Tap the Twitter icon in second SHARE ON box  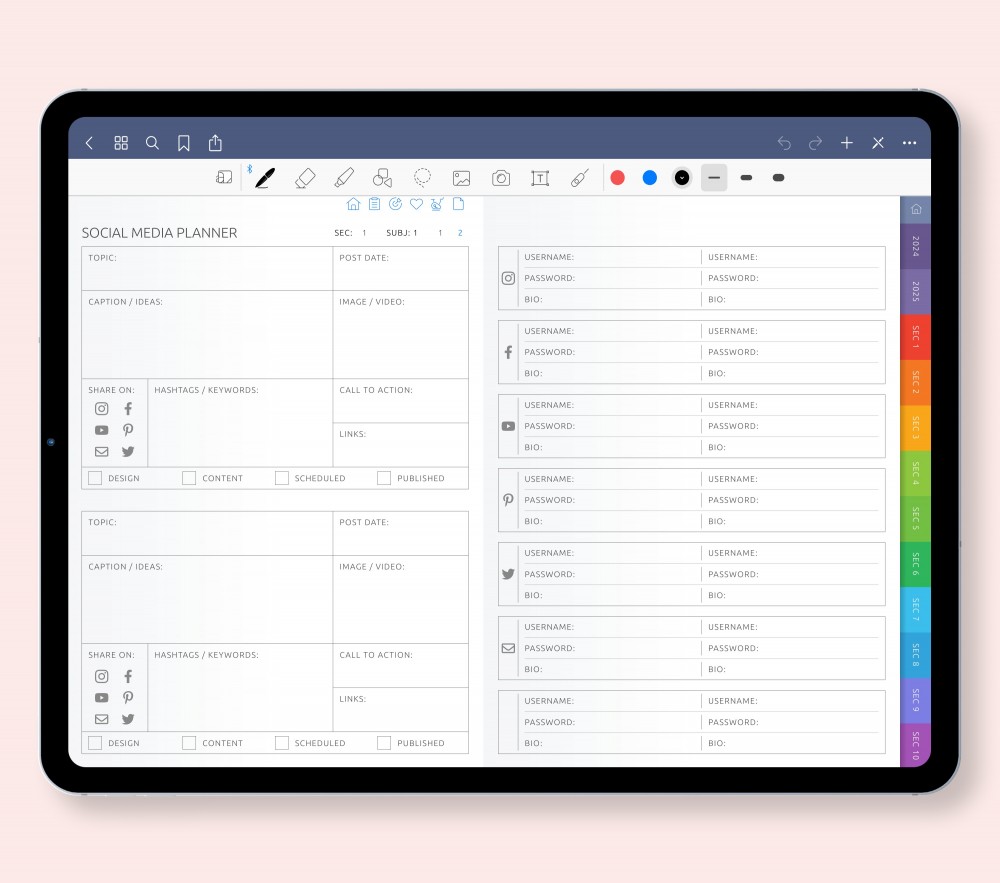[x=128, y=719]
